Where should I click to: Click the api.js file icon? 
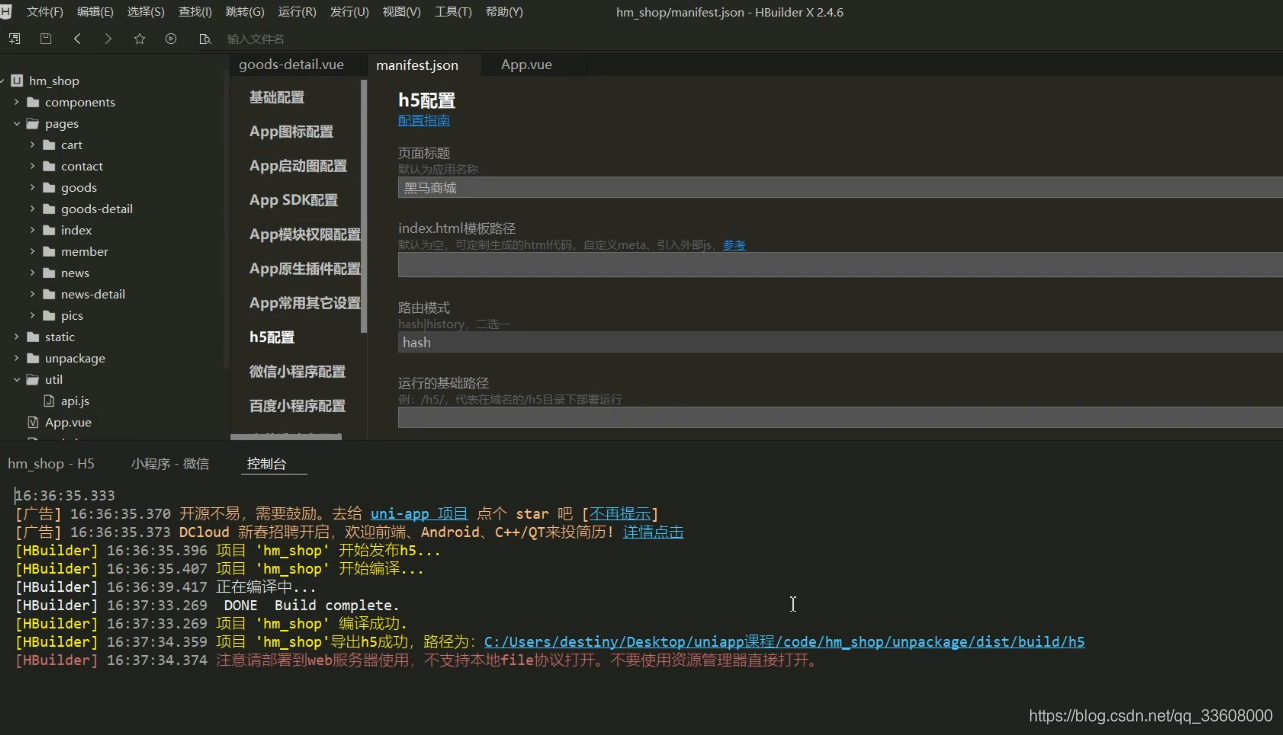pos(49,401)
